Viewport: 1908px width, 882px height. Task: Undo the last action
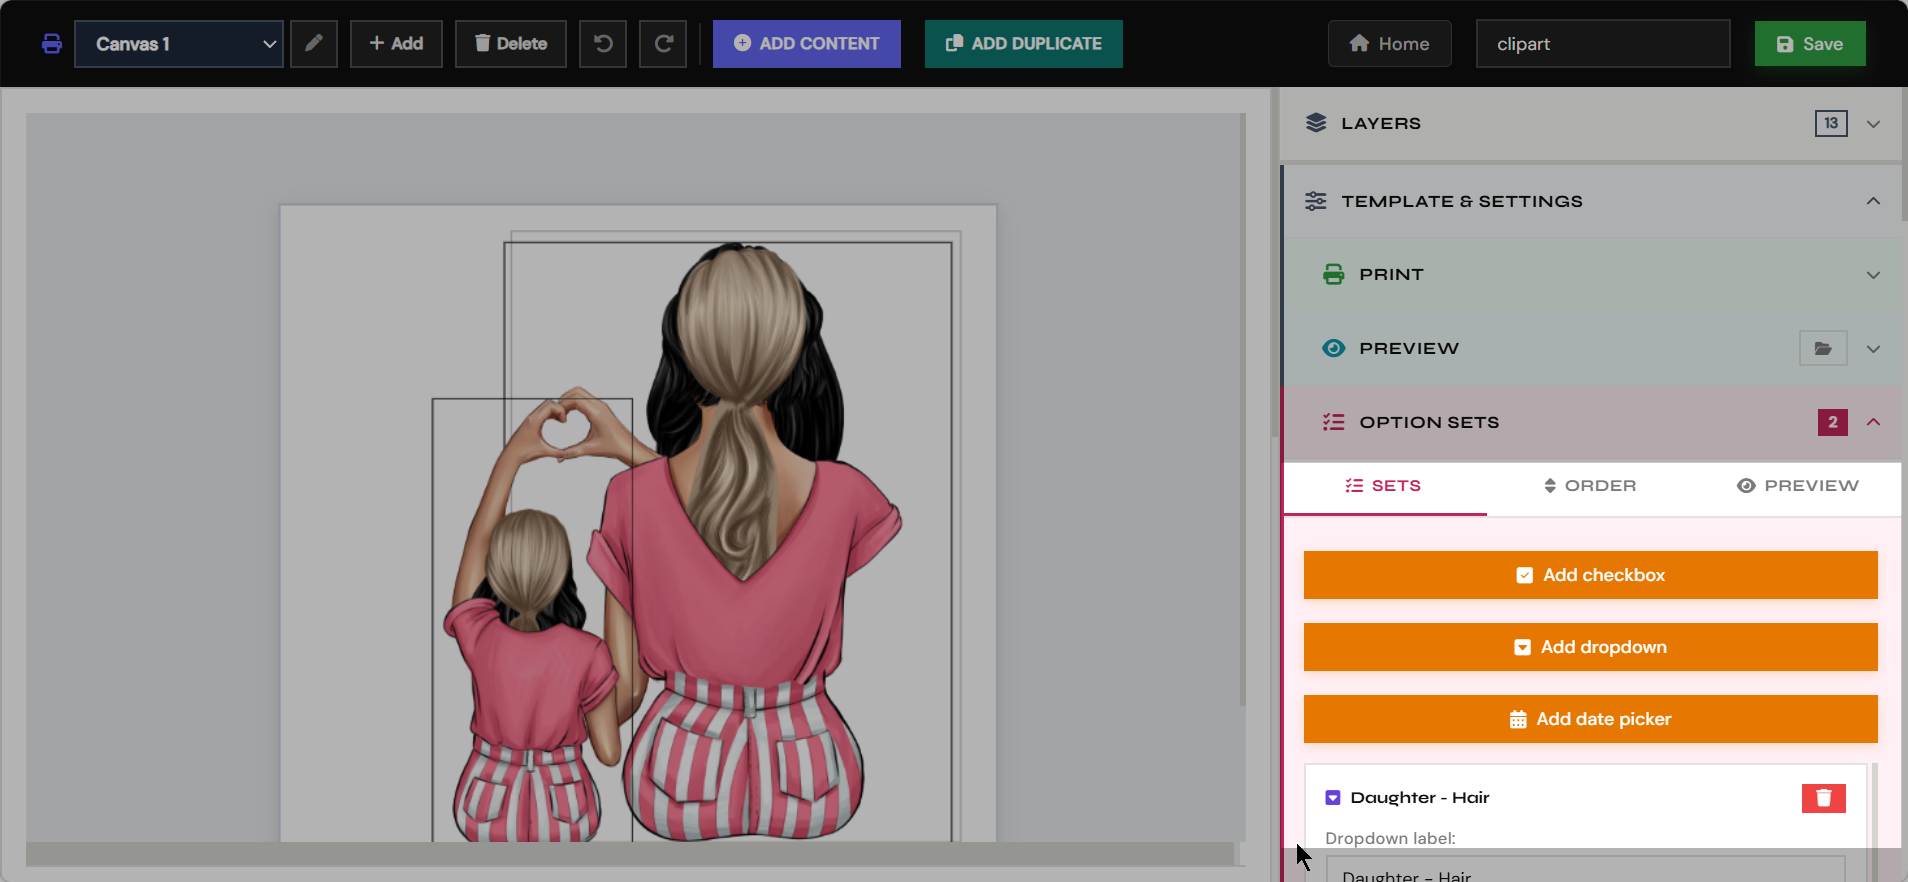point(603,44)
